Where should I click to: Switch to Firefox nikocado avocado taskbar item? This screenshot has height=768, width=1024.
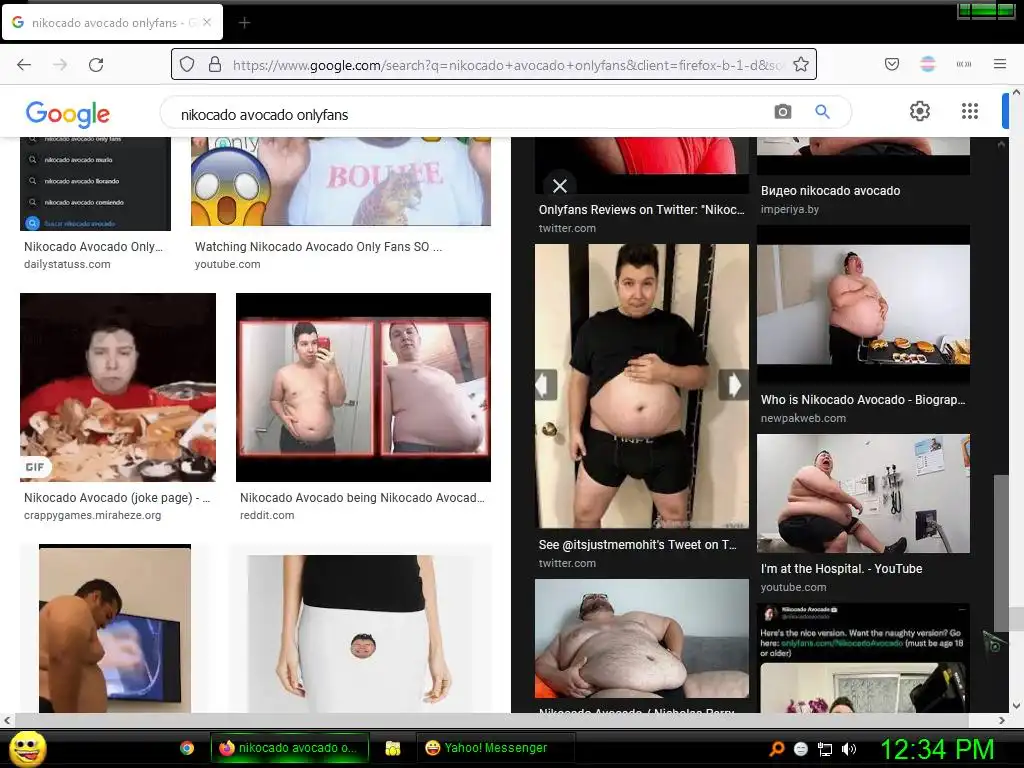289,748
